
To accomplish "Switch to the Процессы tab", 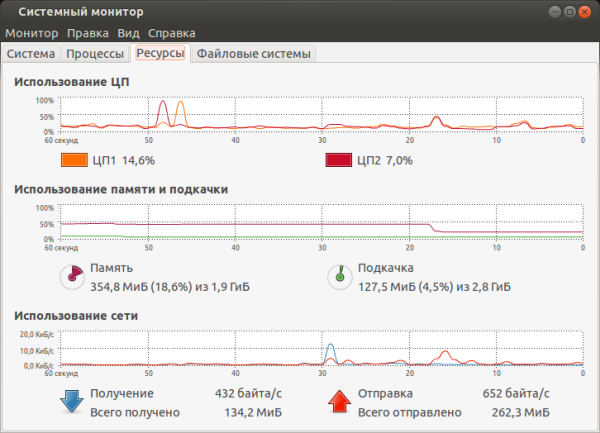I will coord(95,54).
